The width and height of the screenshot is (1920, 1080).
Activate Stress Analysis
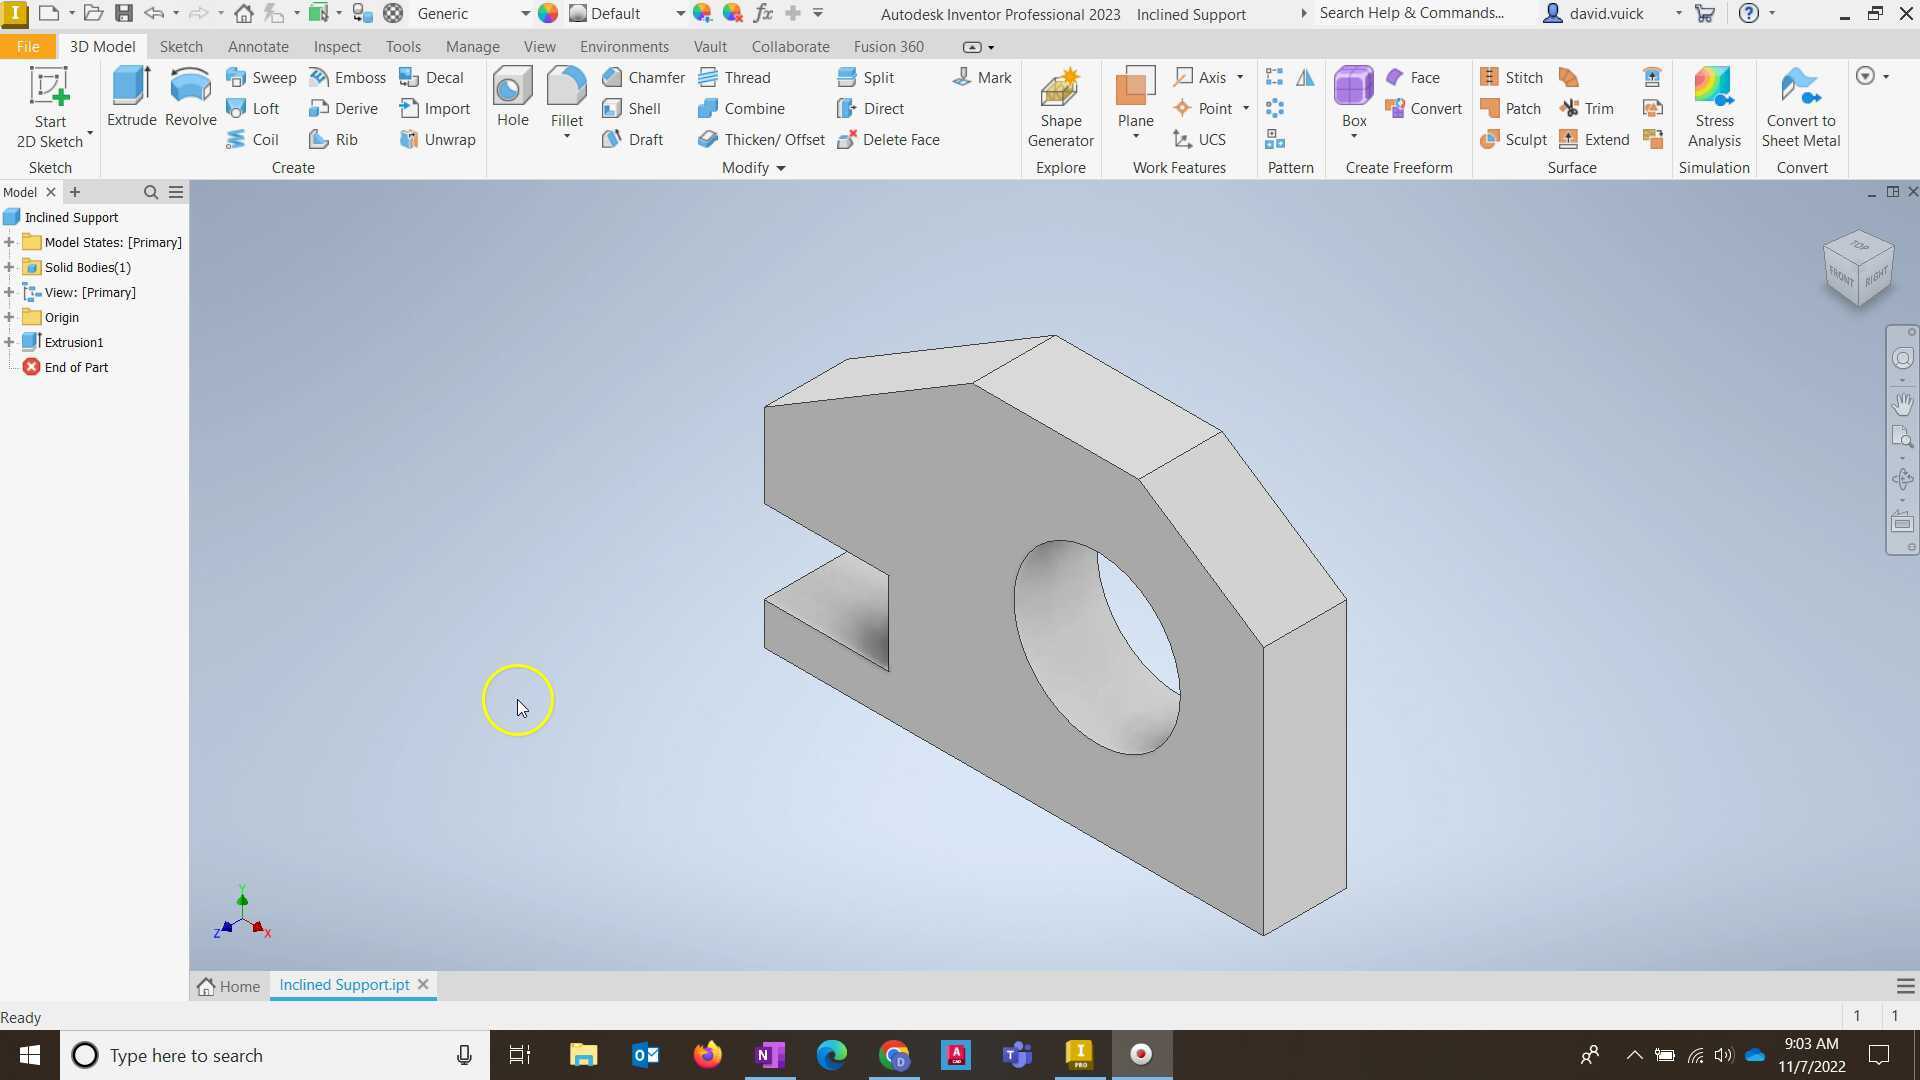click(1714, 100)
